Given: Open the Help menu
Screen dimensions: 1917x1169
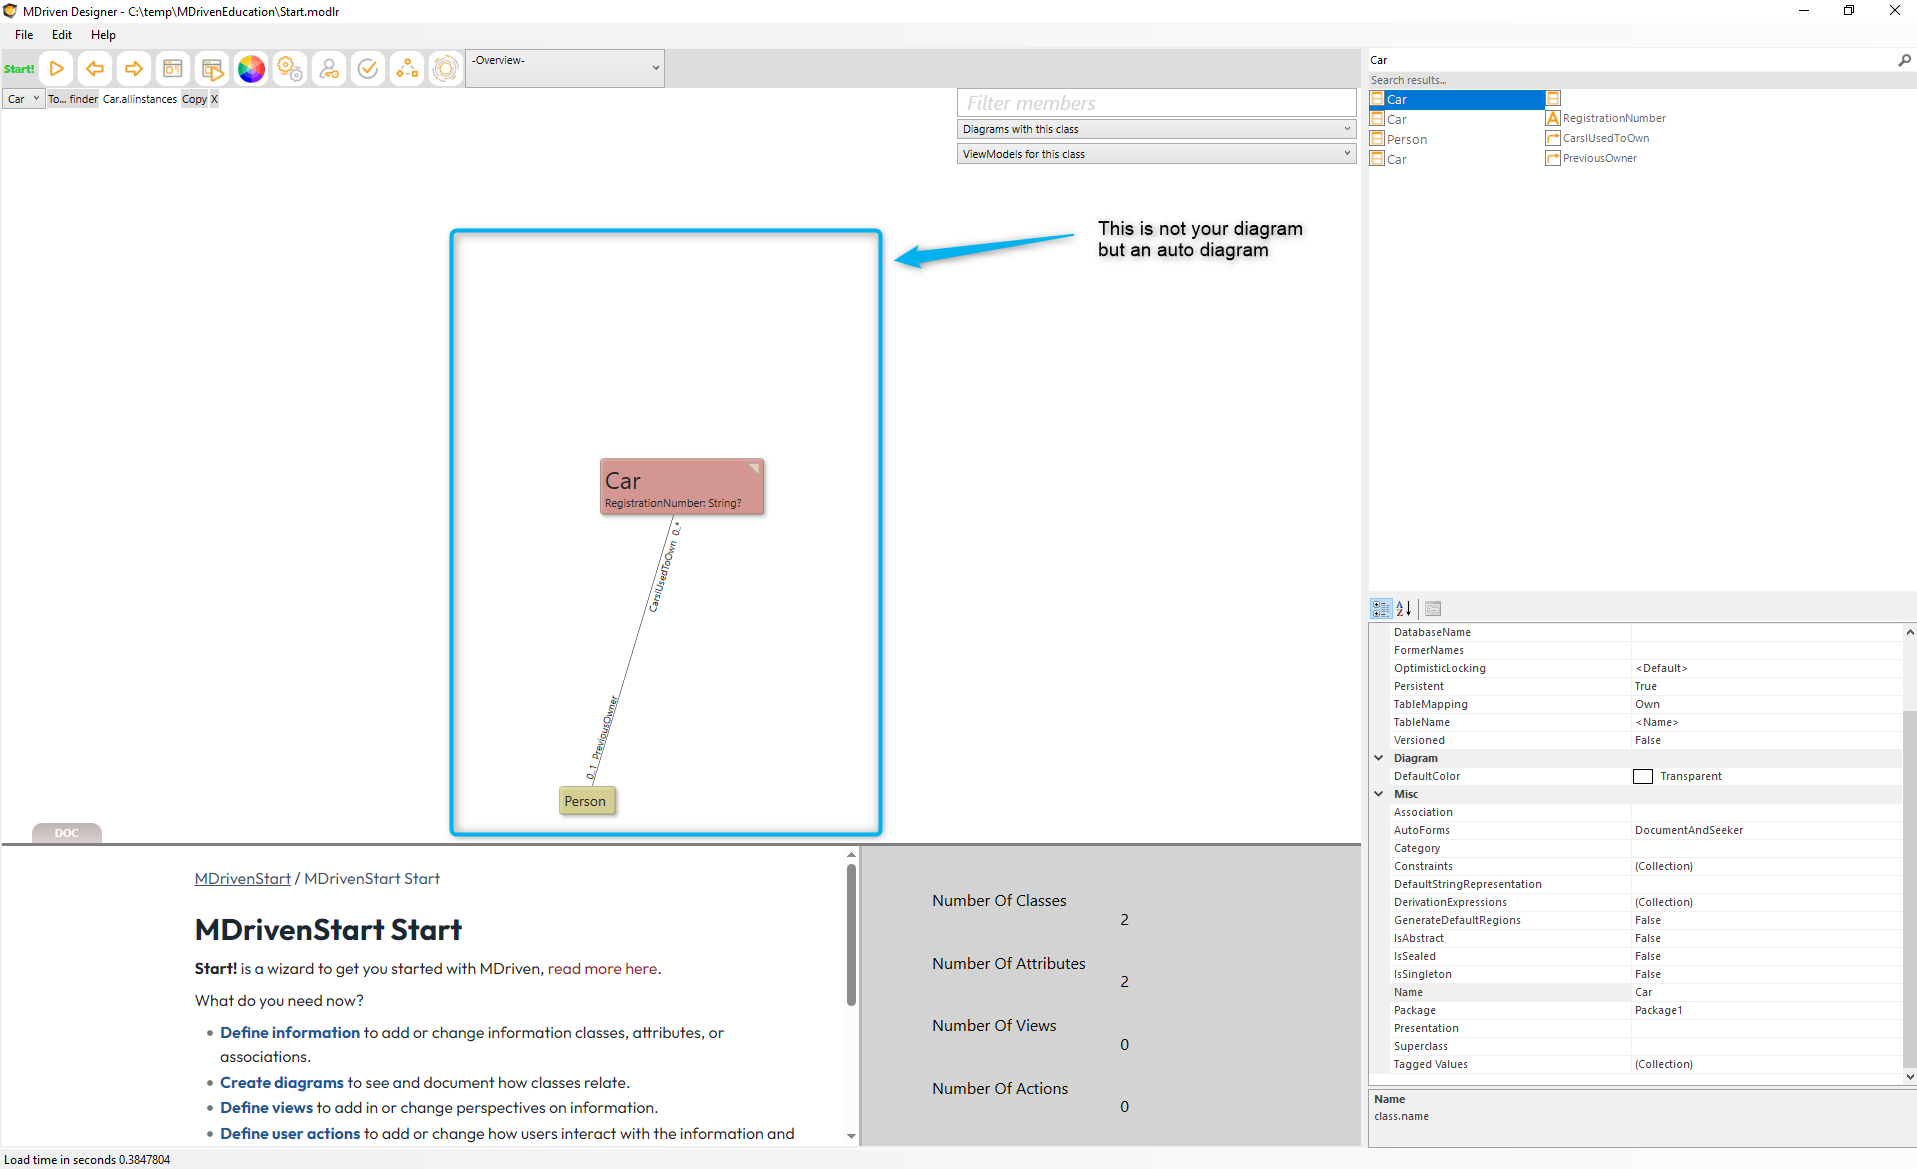Looking at the screenshot, I should 103,35.
